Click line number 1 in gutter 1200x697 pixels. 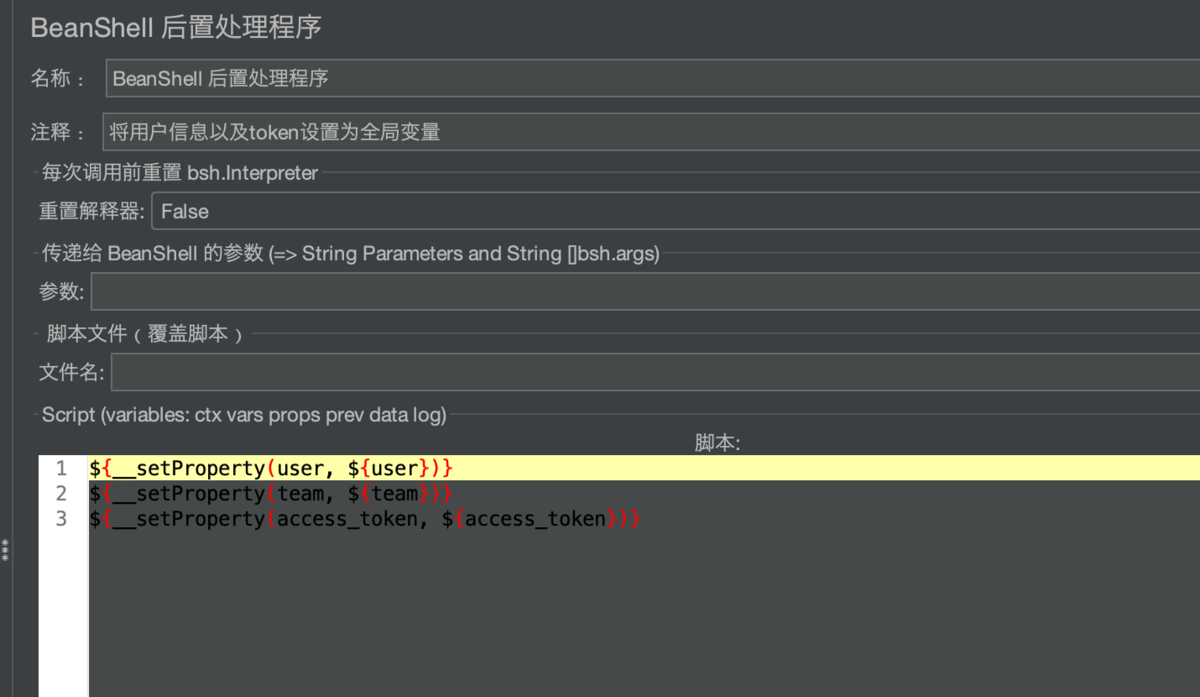(x=62, y=468)
